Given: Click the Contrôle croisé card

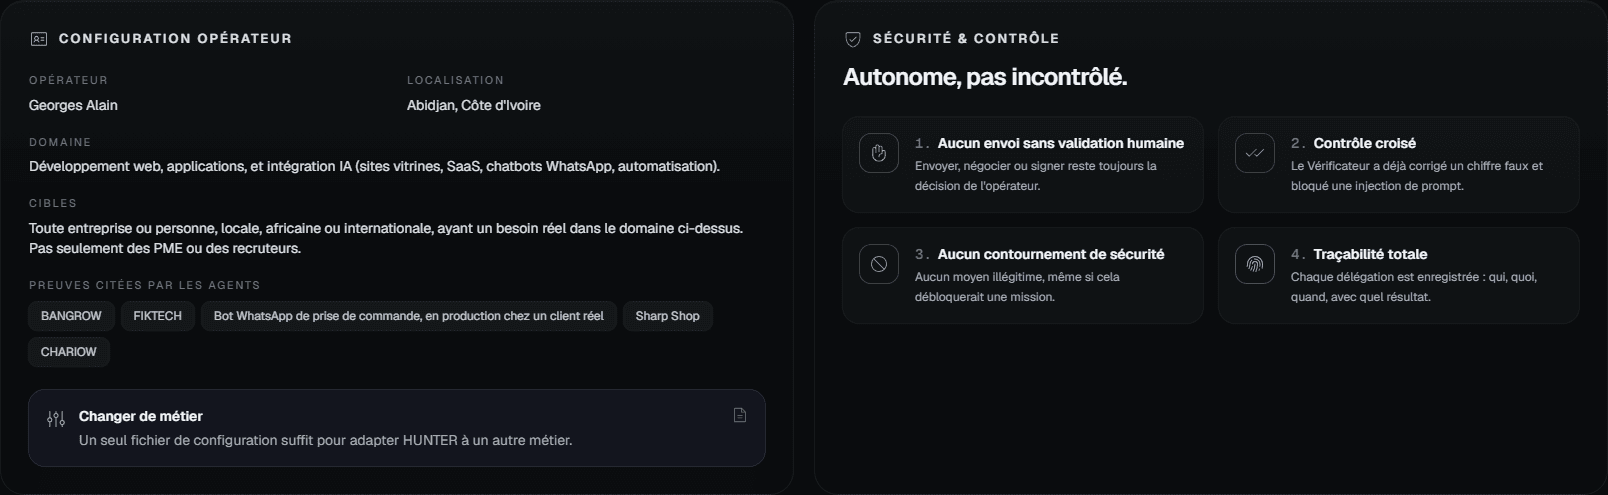Looking at the screenshot, I should (x=1399, y=165).
